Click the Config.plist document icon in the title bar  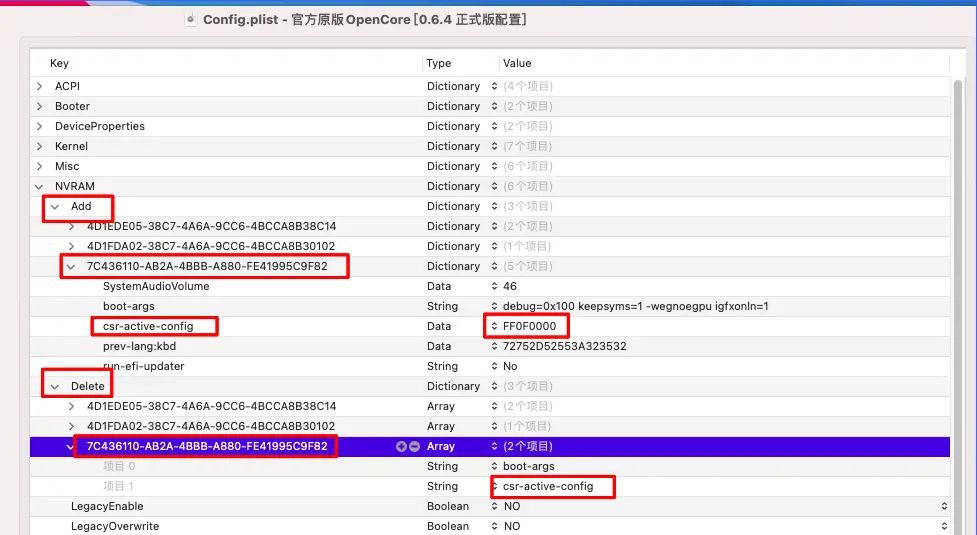(x=191, y=19)
